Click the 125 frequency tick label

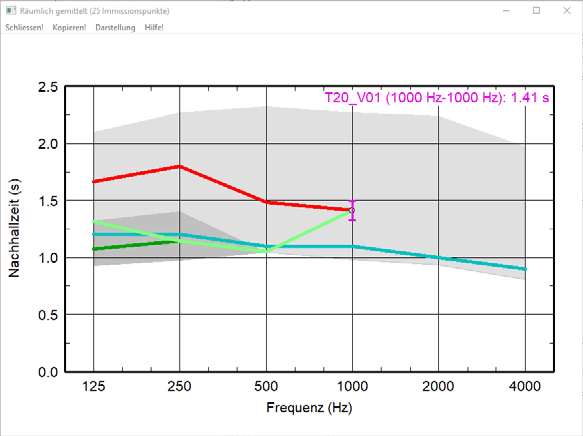[93, 387]
